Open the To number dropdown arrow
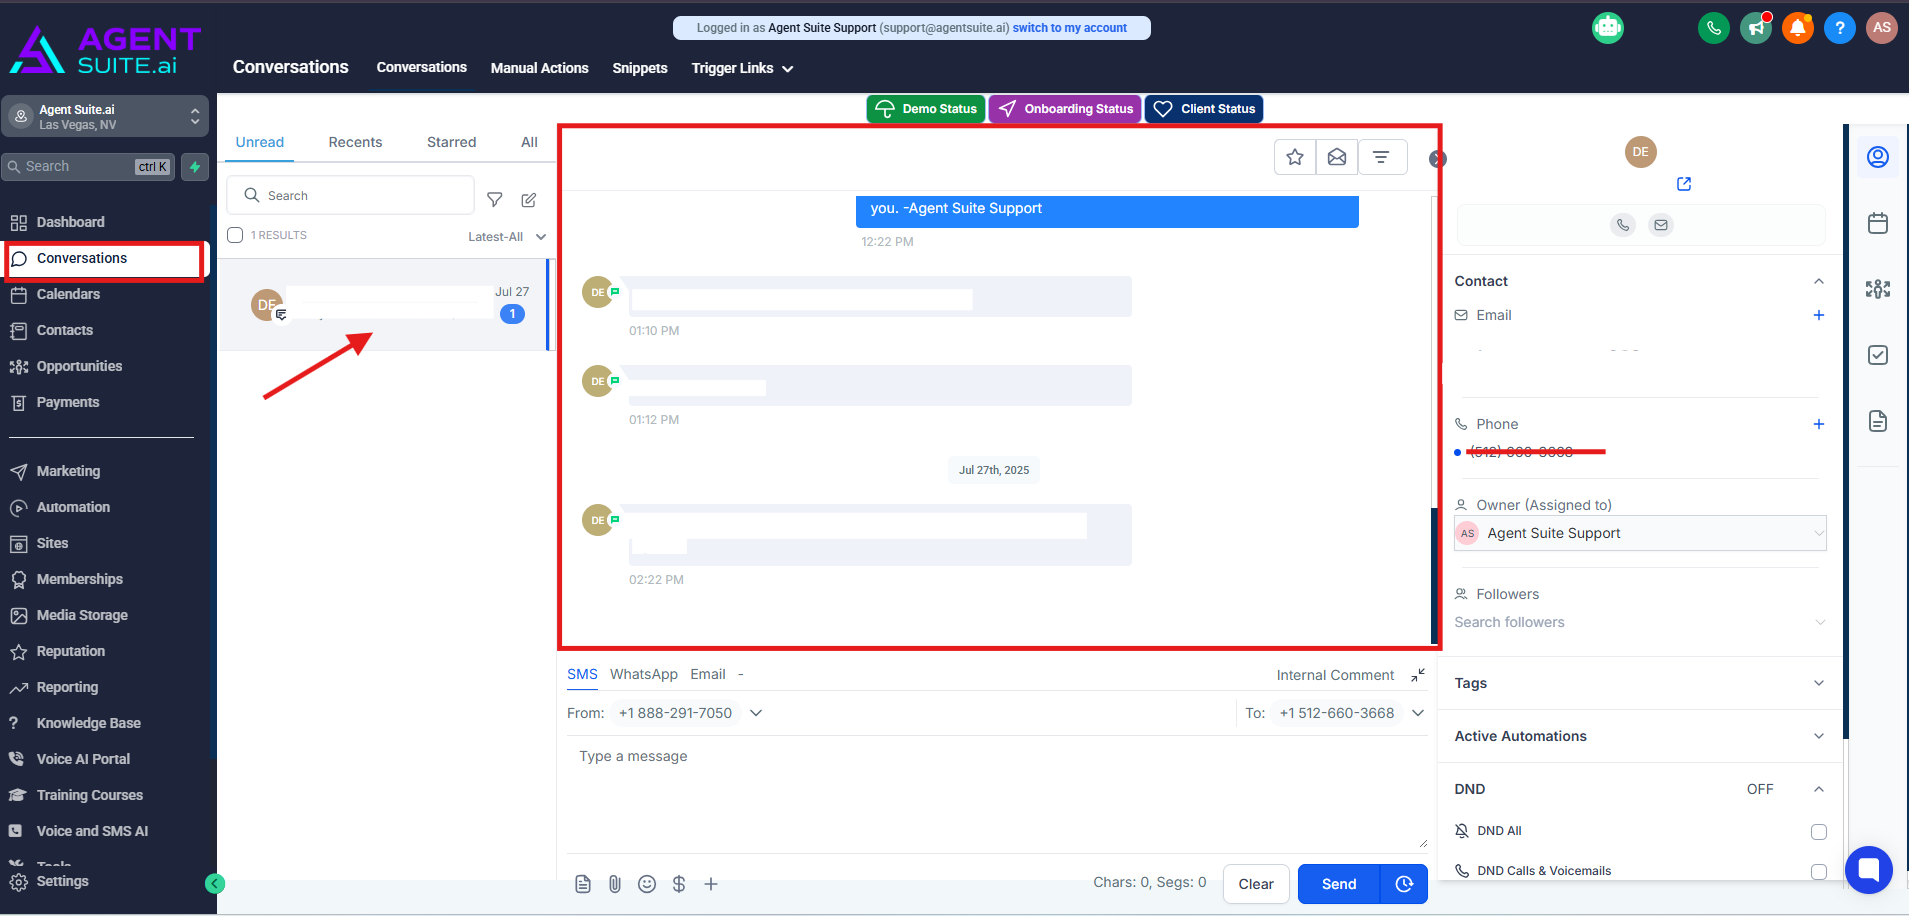Screen dimensions: 1909x916 (1418, 713)
